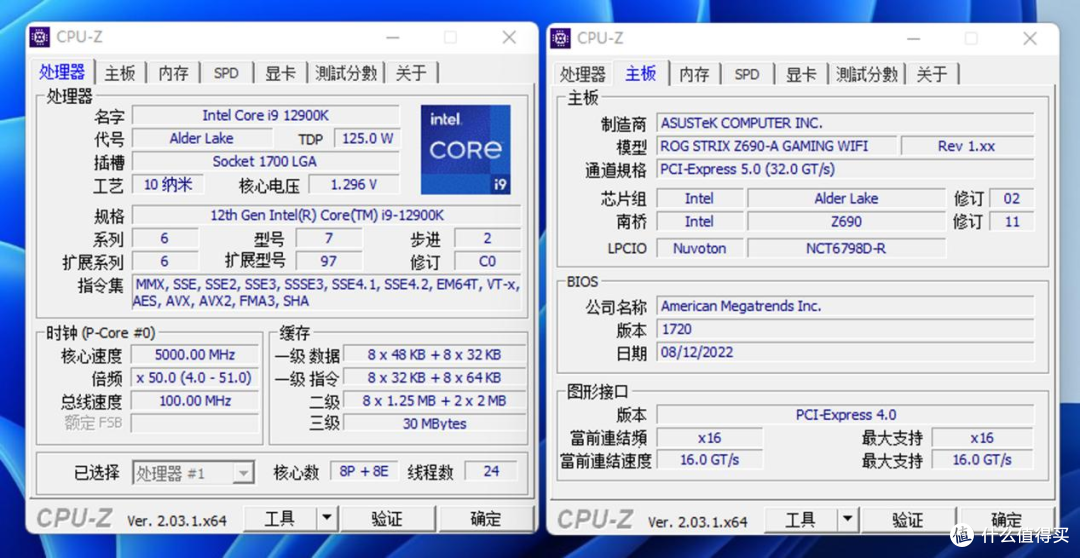
Task: Switch to 处理器 tab in right CPU-Z window
Action: [x=583, y=74]
